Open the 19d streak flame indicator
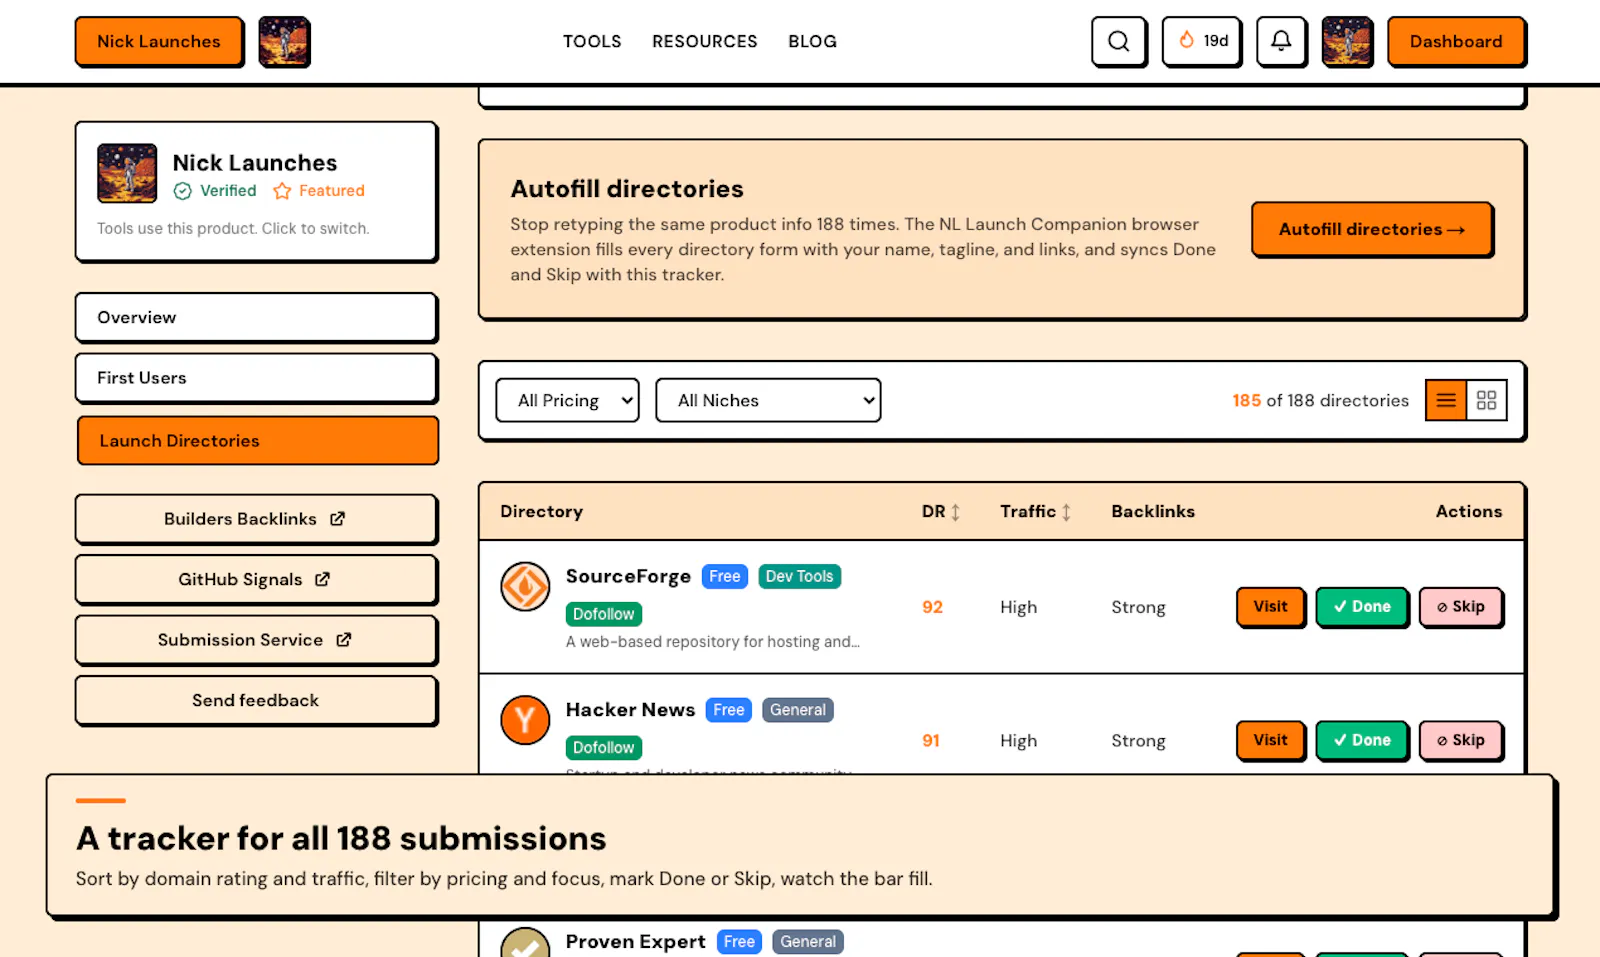 tap(1201, 41)
